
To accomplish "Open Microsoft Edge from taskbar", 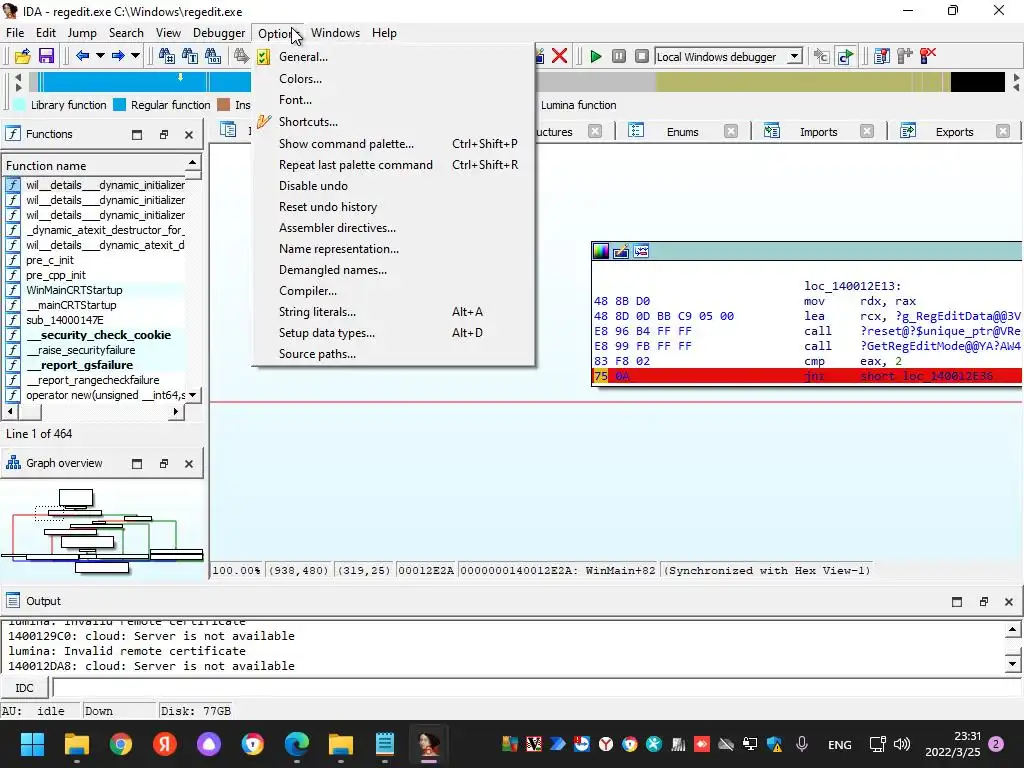I will tap(296, 744).
